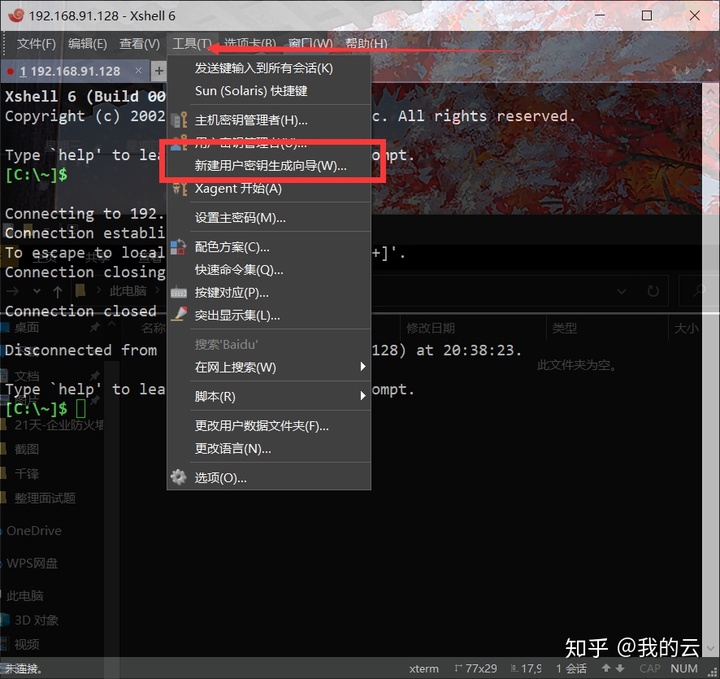Select 此电脑 in Explorer sidebar
This screenshot has height=679, width=720.
coord(25,596)
